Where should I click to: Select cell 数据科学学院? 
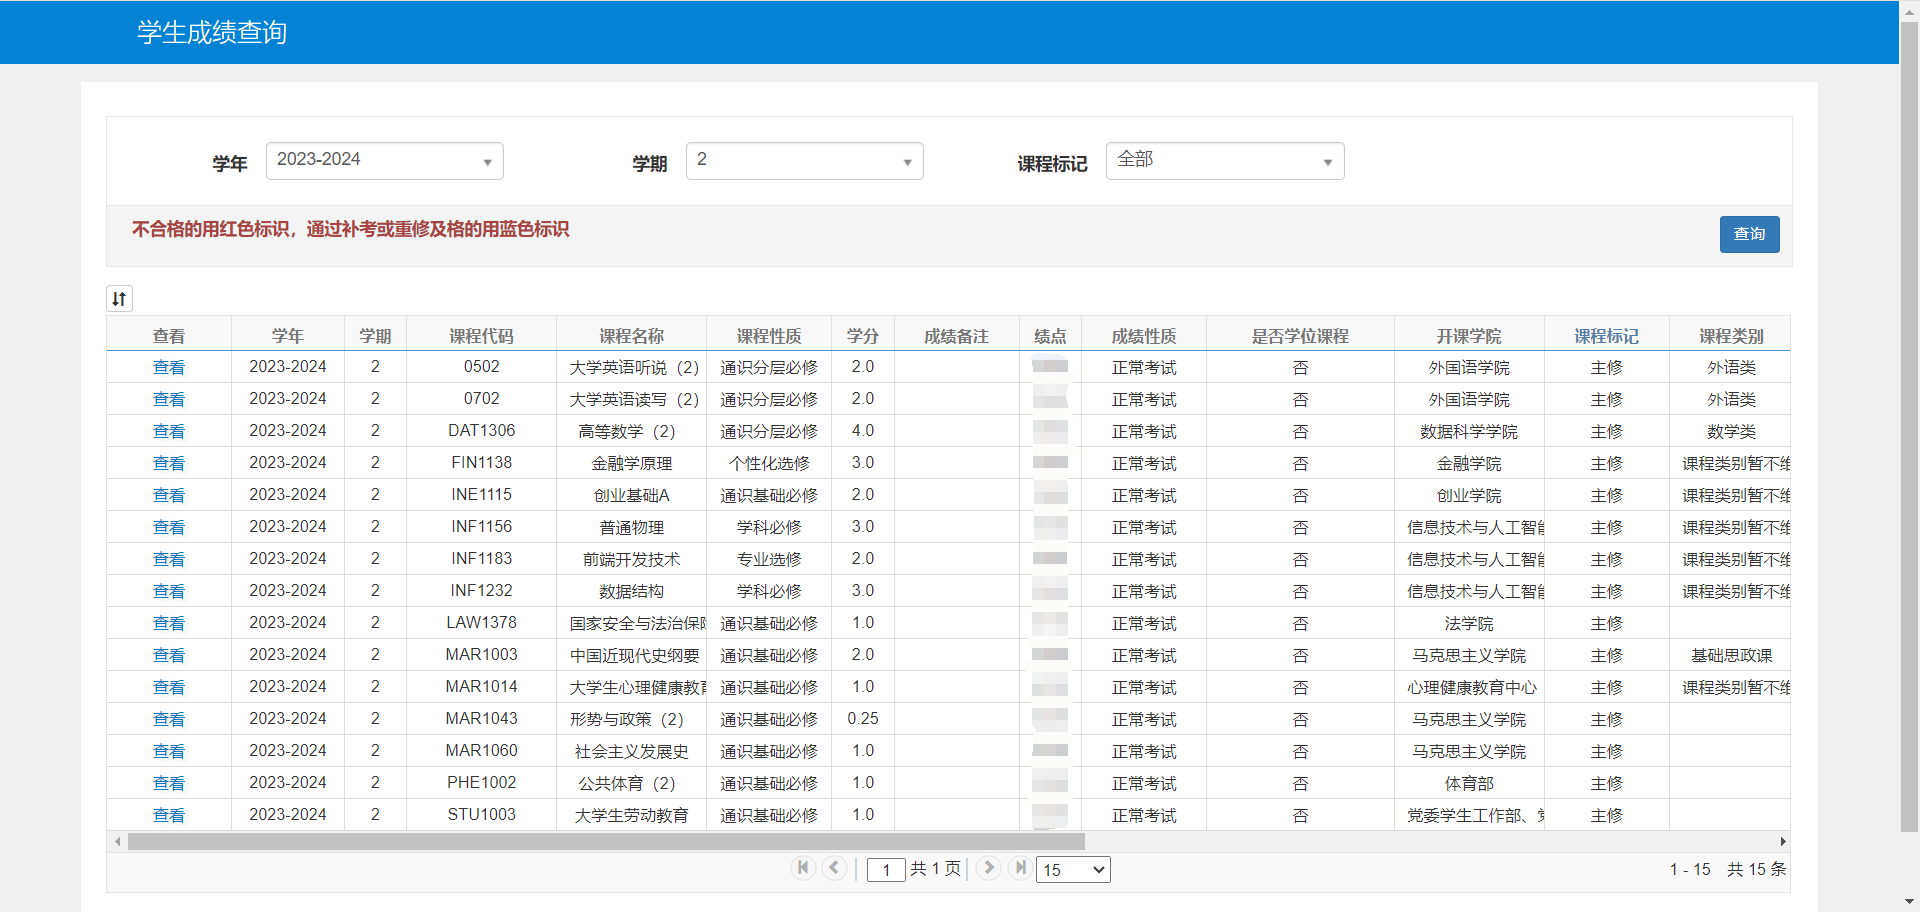coord(1469,431)
